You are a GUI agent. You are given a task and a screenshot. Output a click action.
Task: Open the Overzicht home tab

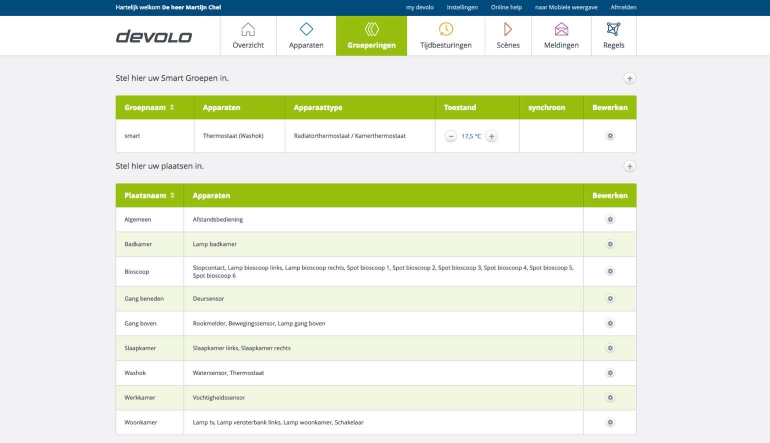[x=248, y=36]
